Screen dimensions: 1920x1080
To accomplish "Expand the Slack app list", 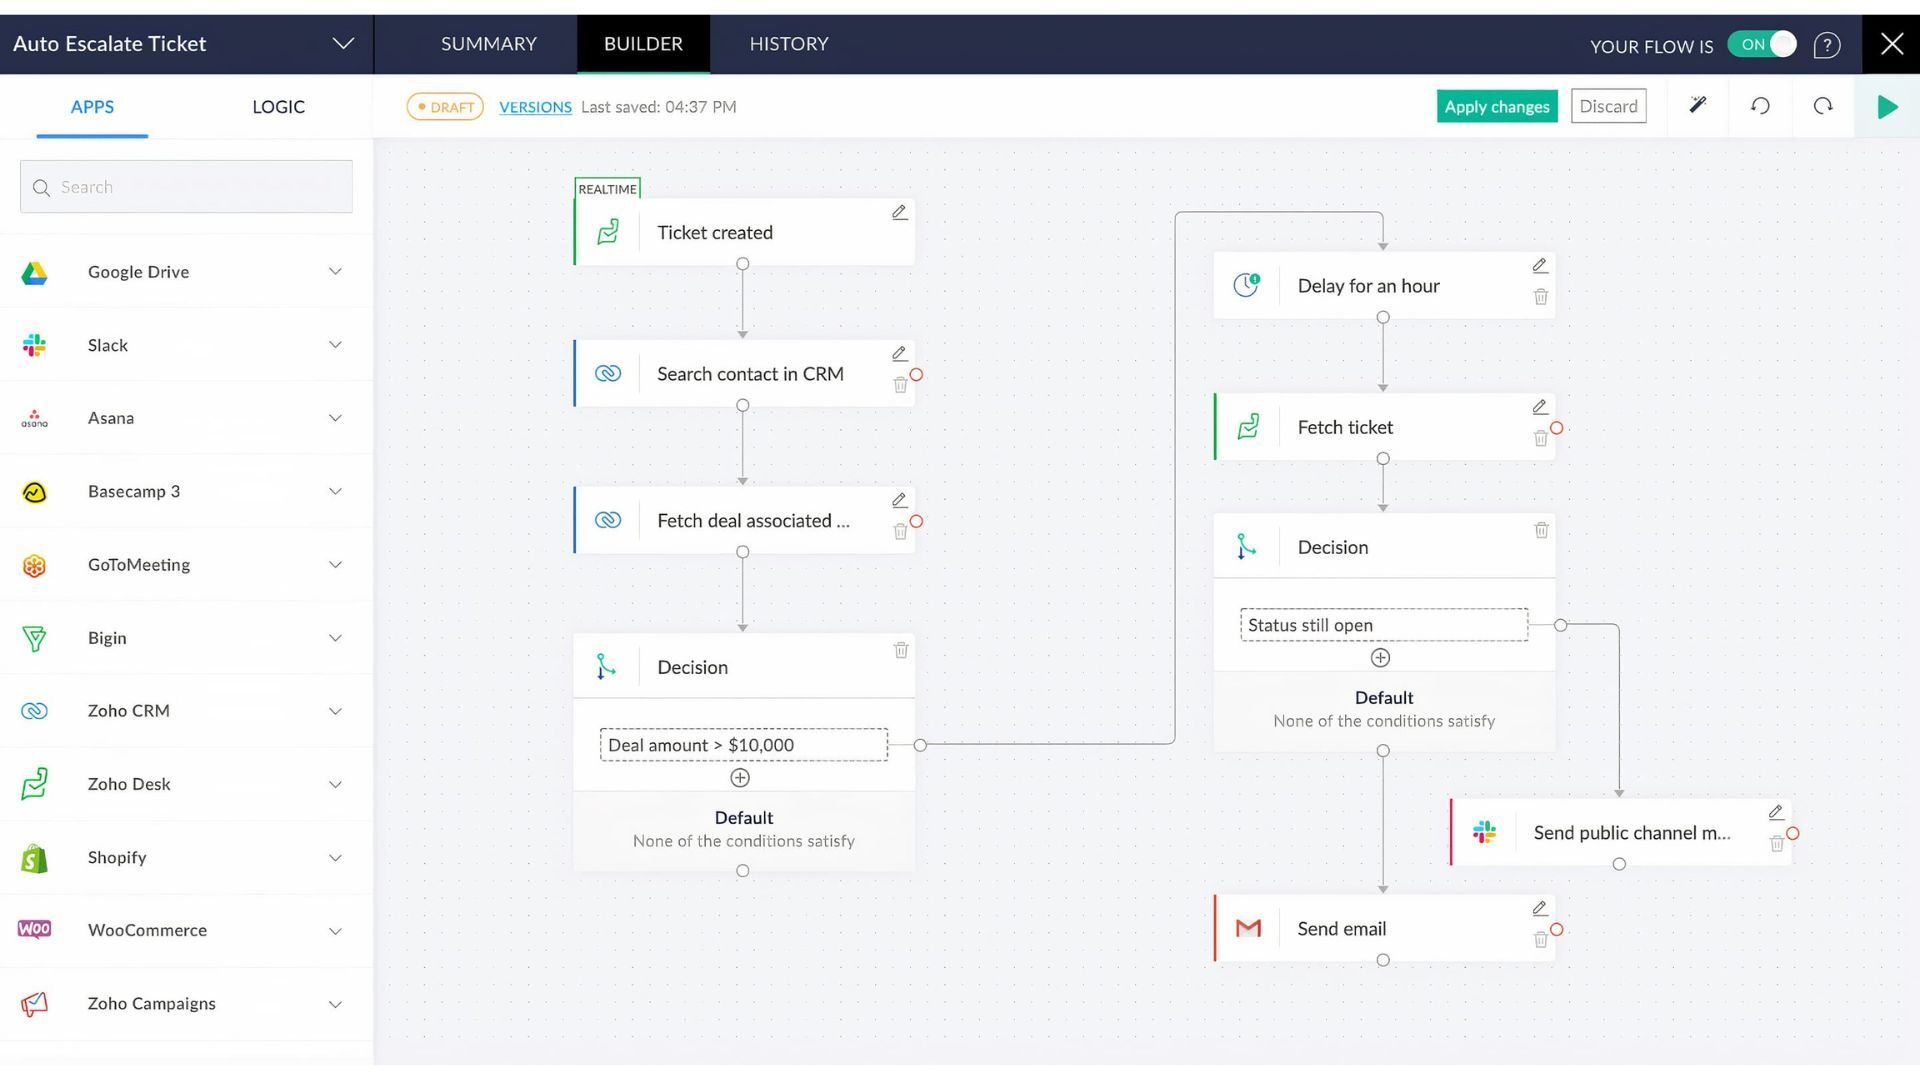I will (x=335, y=345).
